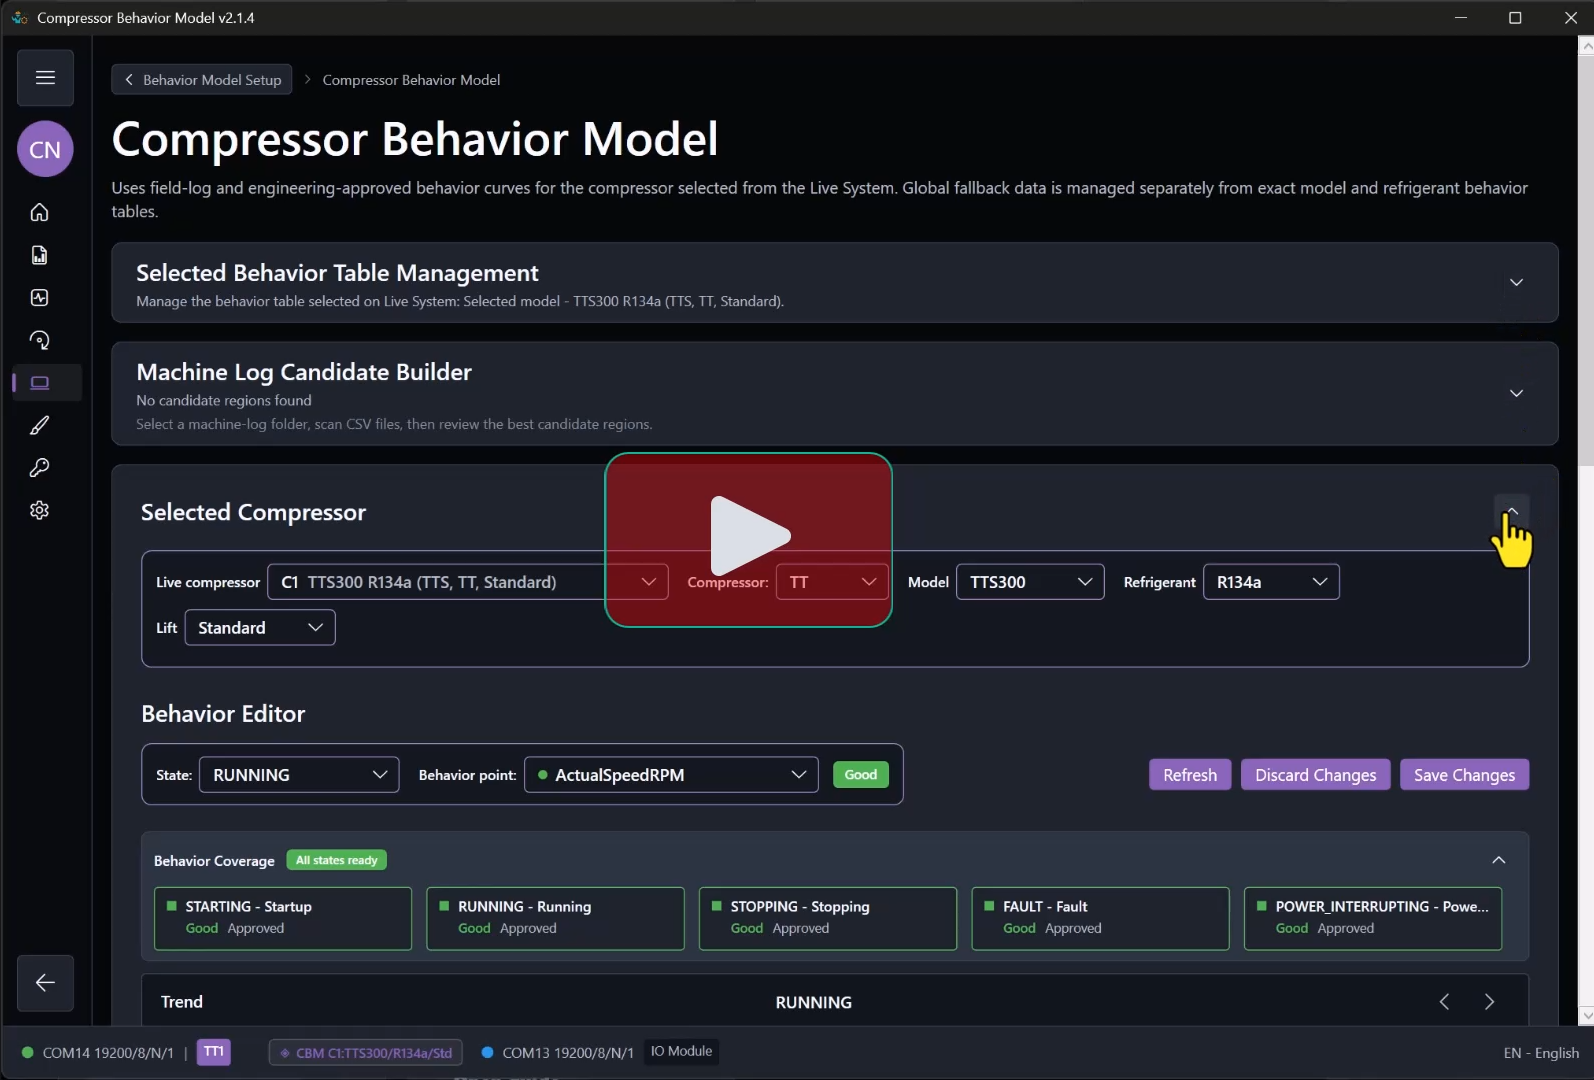Screen dimensions: 1594x1080
Task: Change language via EN - English
Action: pyautogui.click(x=1541, y=1053)
